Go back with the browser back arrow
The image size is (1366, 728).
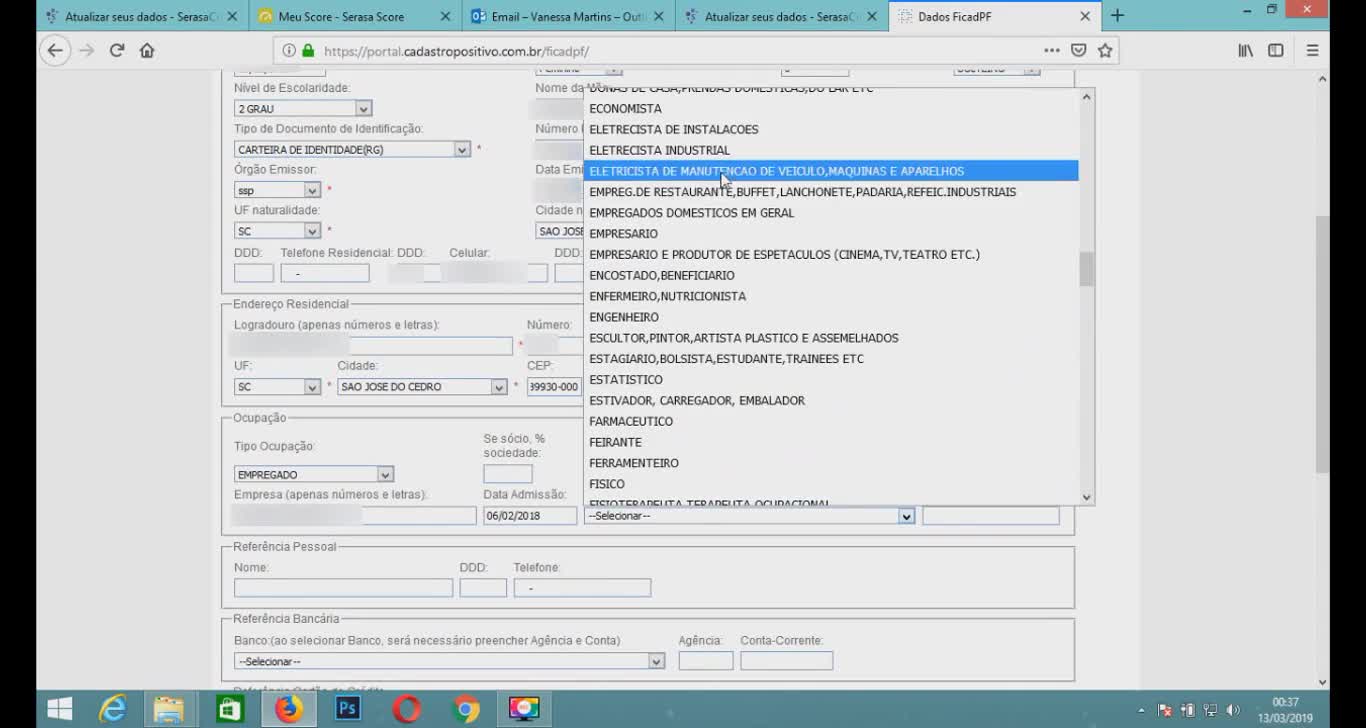point(55,50)
